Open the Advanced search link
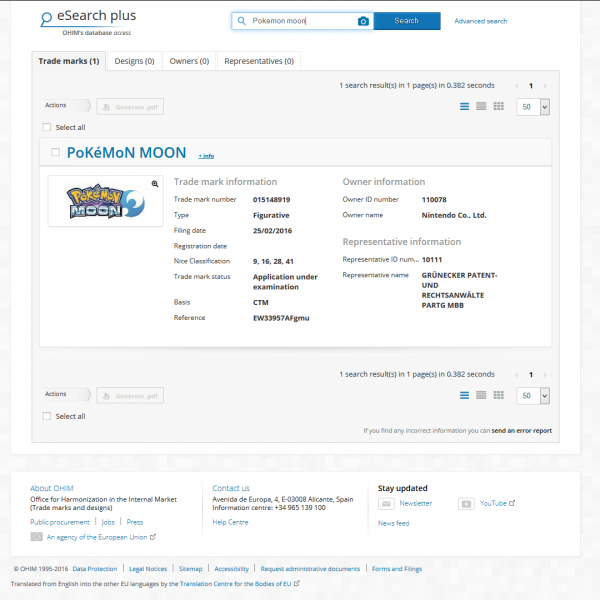Viewport: 600px width, 600px height. click(x=480, y=21)
